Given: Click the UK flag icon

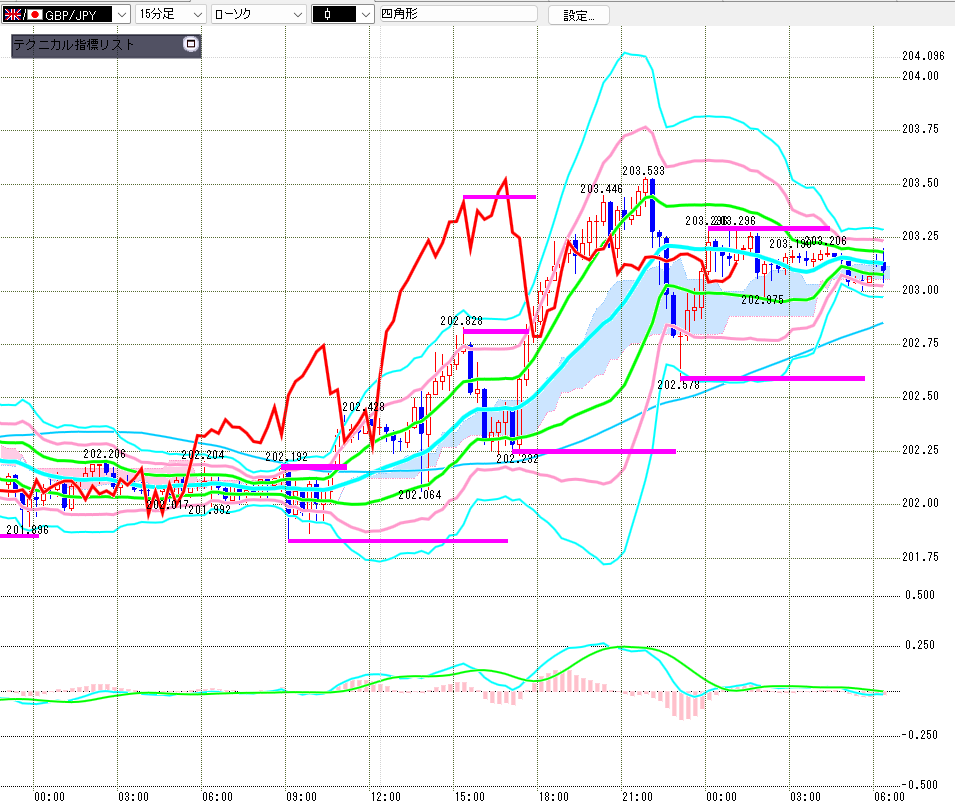Looking at the screenshot, I should pos(13,15).
